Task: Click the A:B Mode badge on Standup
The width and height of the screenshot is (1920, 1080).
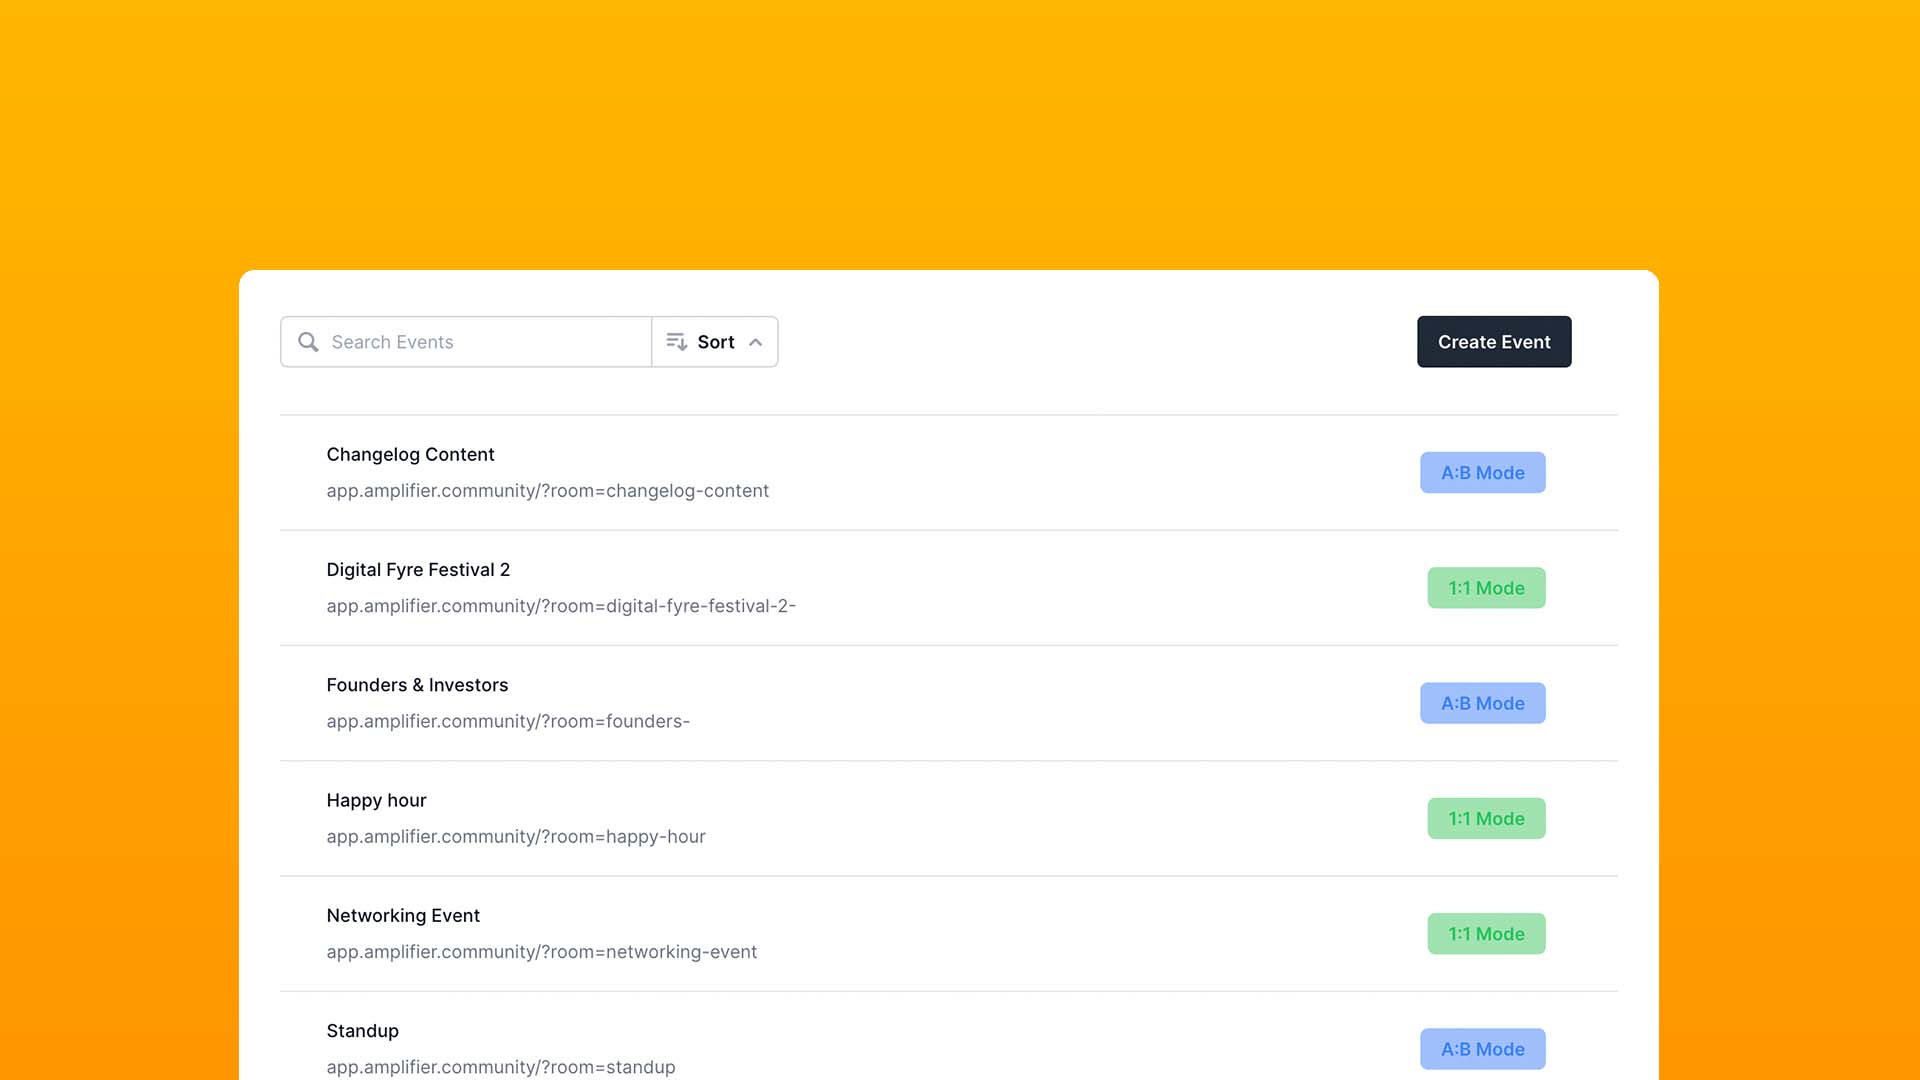Action: tap(1482, 1048)
